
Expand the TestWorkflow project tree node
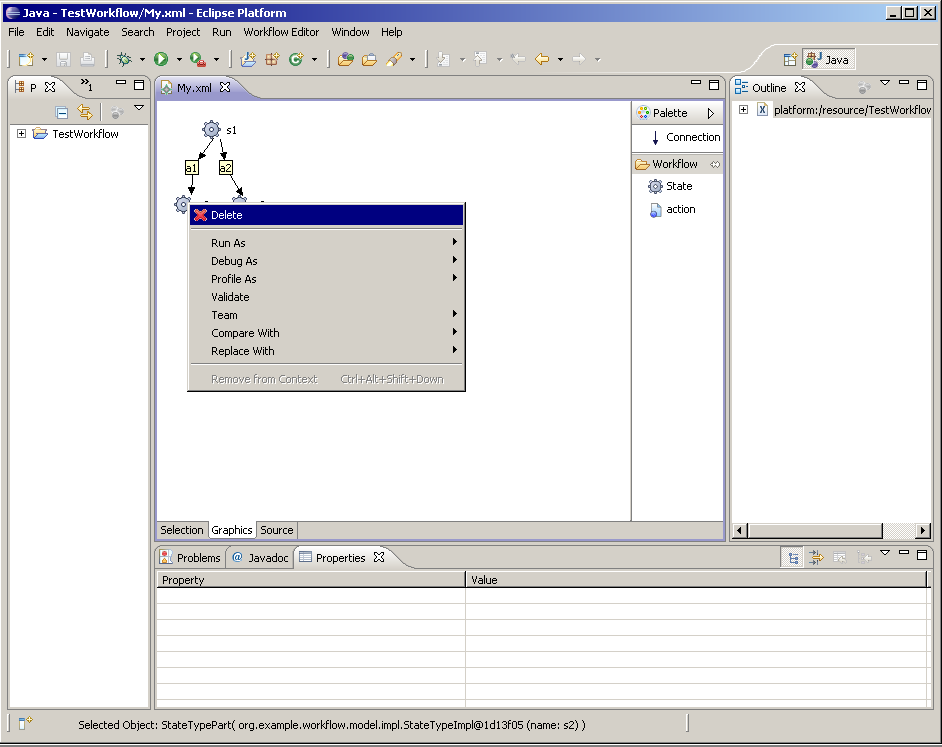(x=22, y=134)
